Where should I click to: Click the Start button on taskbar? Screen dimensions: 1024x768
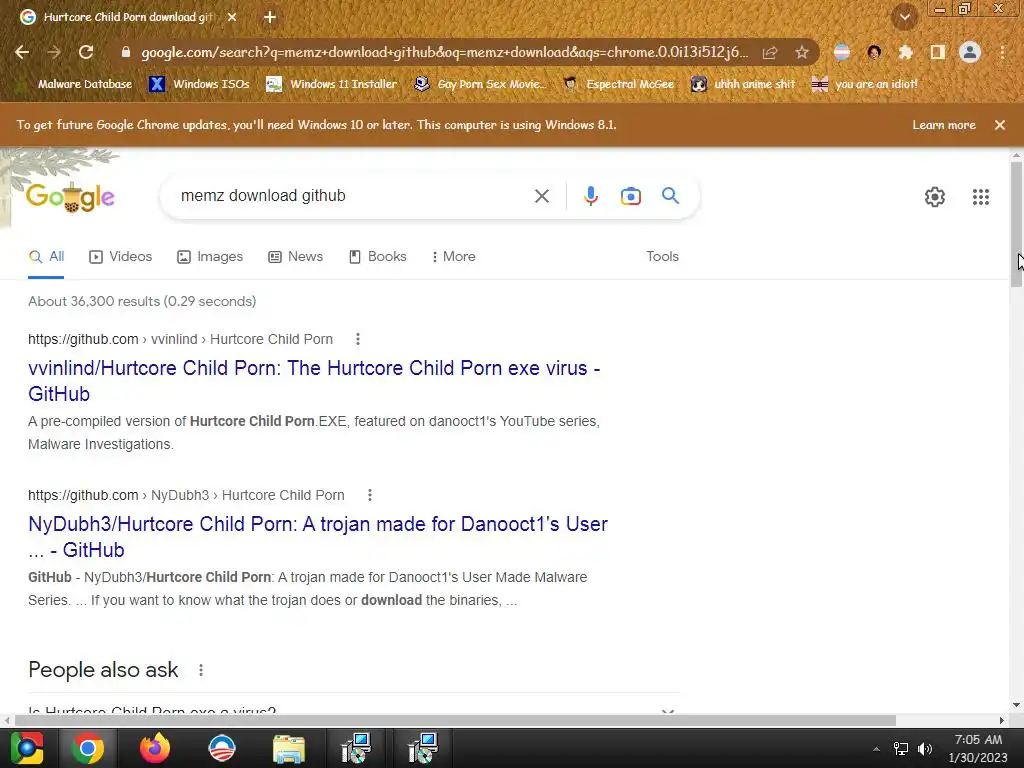tap(26, 748)
